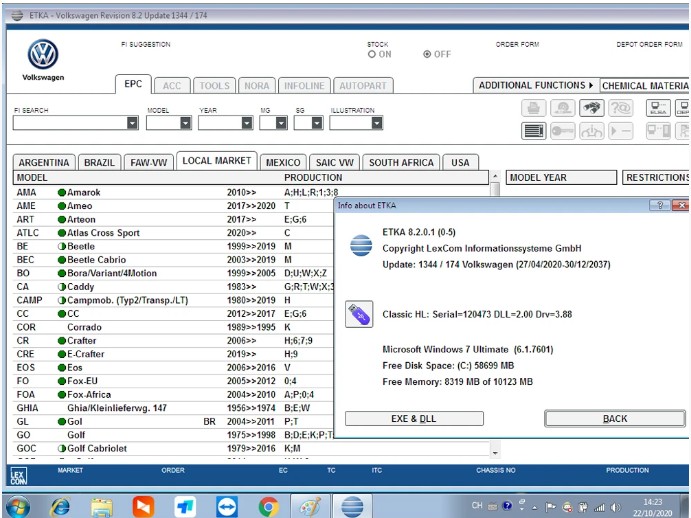Image resolution: width=691 pixels, height=518 pixels.
Task: Select the USA market tab
Action: [460, 163]
